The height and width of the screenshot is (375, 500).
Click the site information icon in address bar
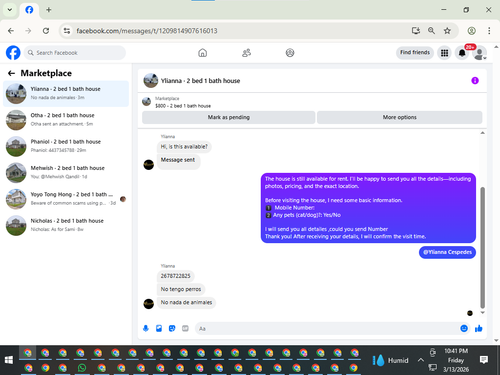(x=67, y=31)
